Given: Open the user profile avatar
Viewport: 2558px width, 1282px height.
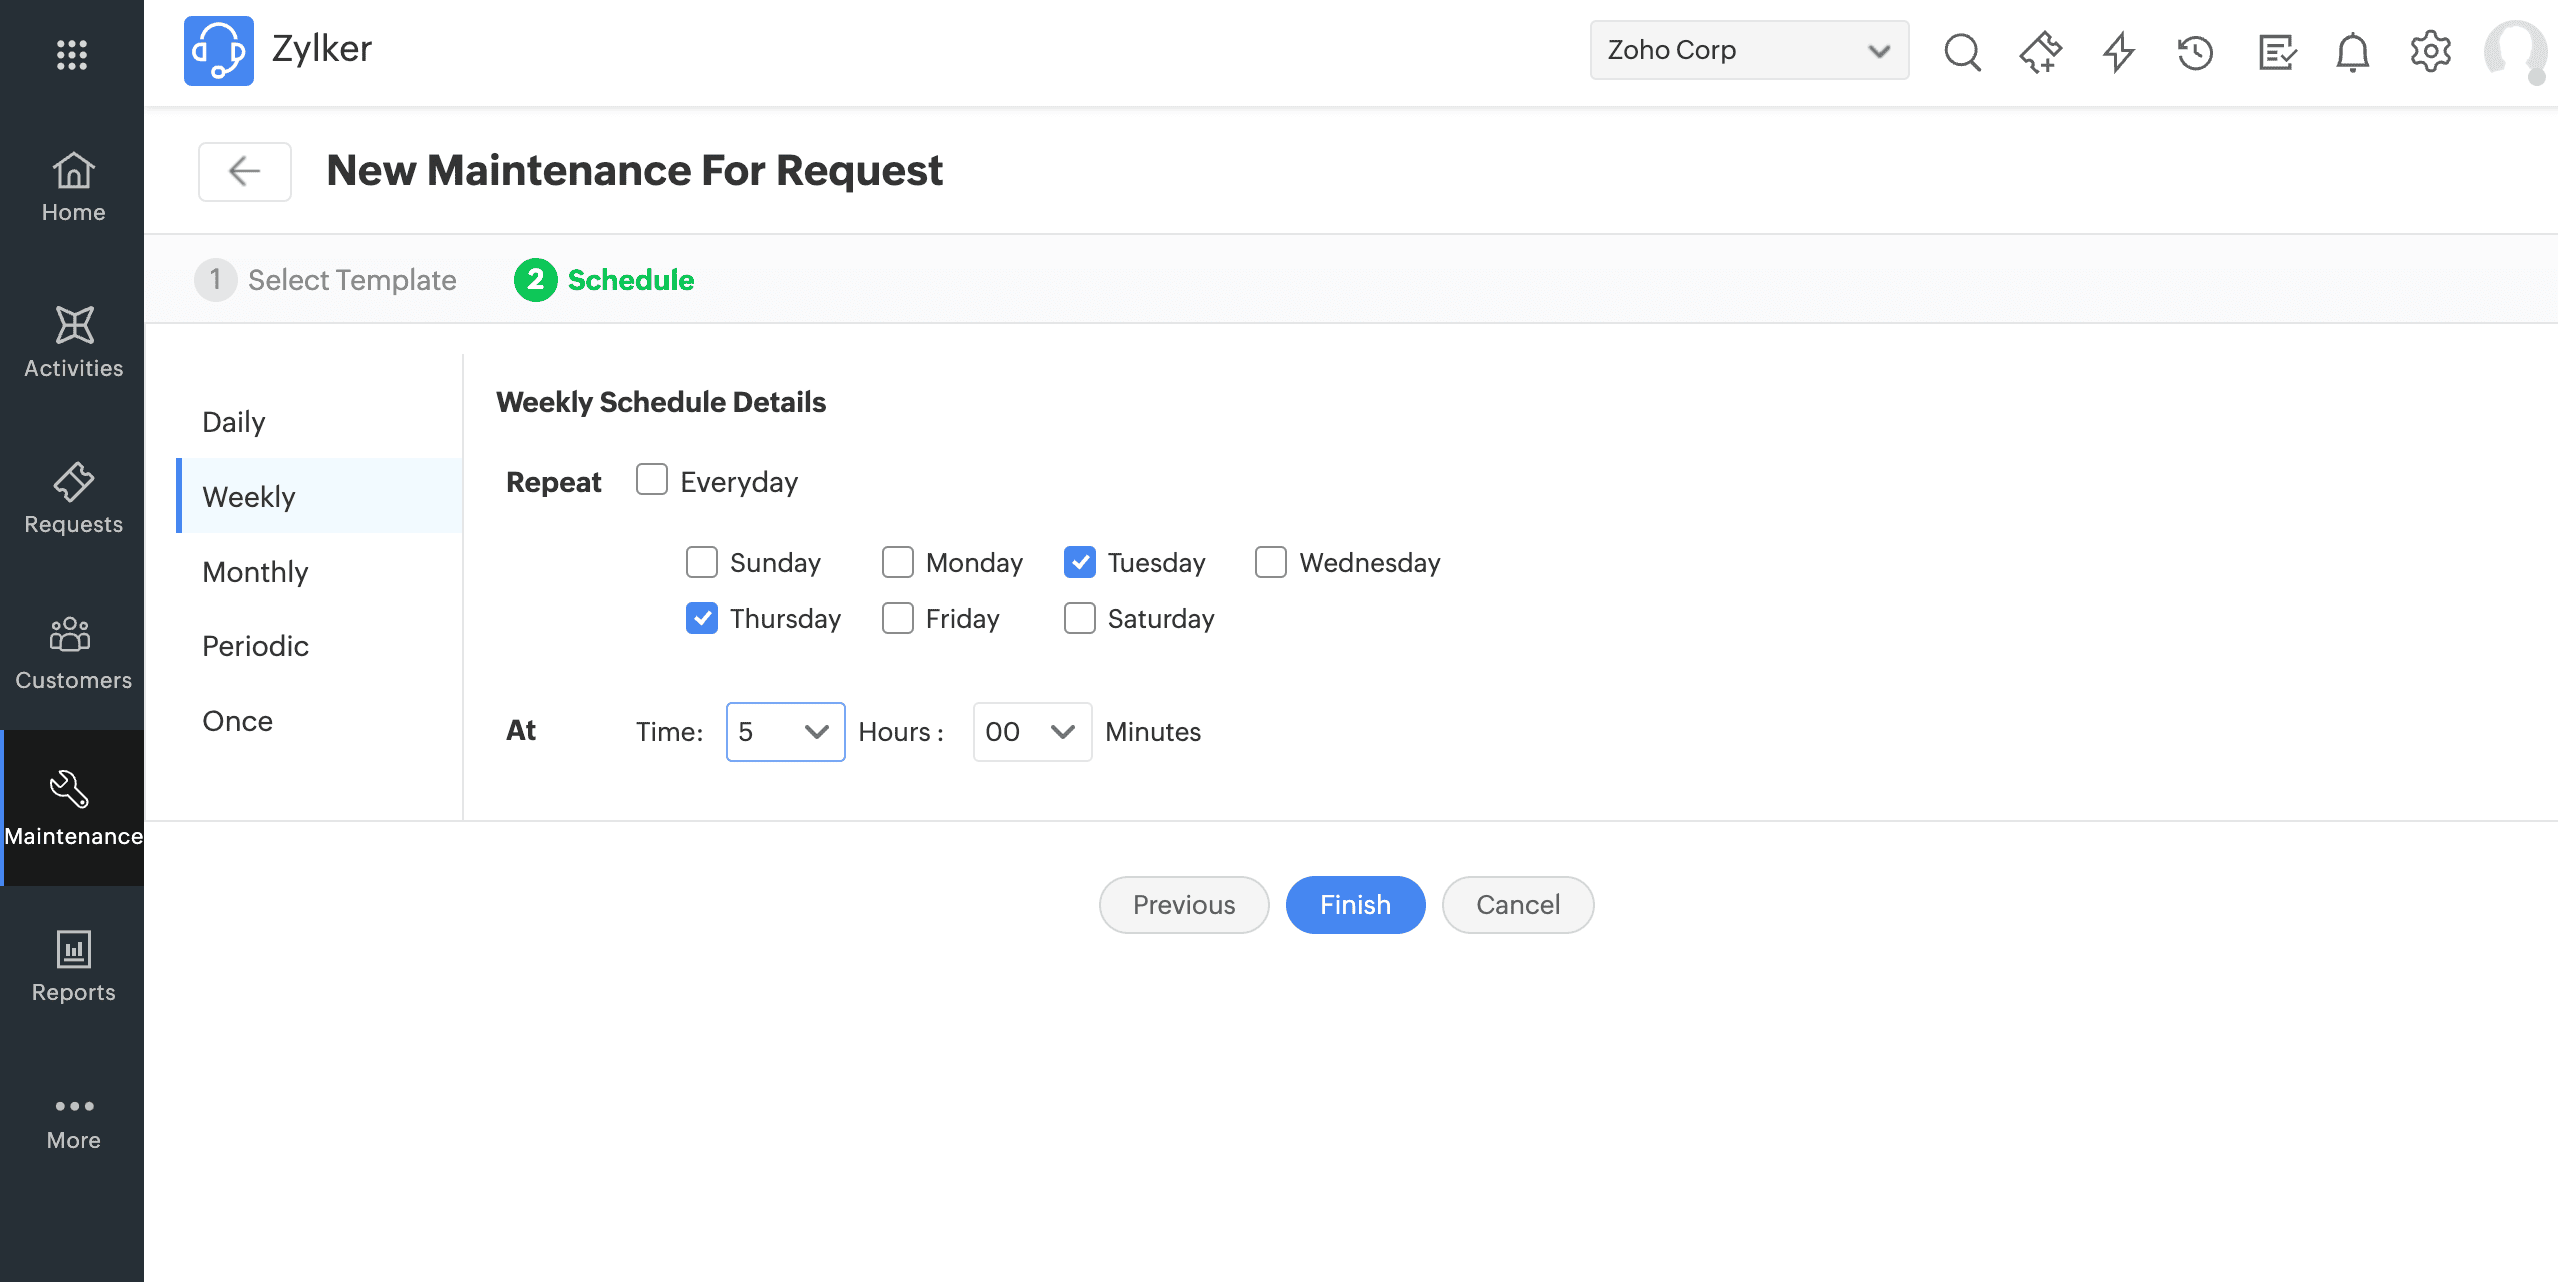Looking at the screenshot, I should pos(2514,51).
